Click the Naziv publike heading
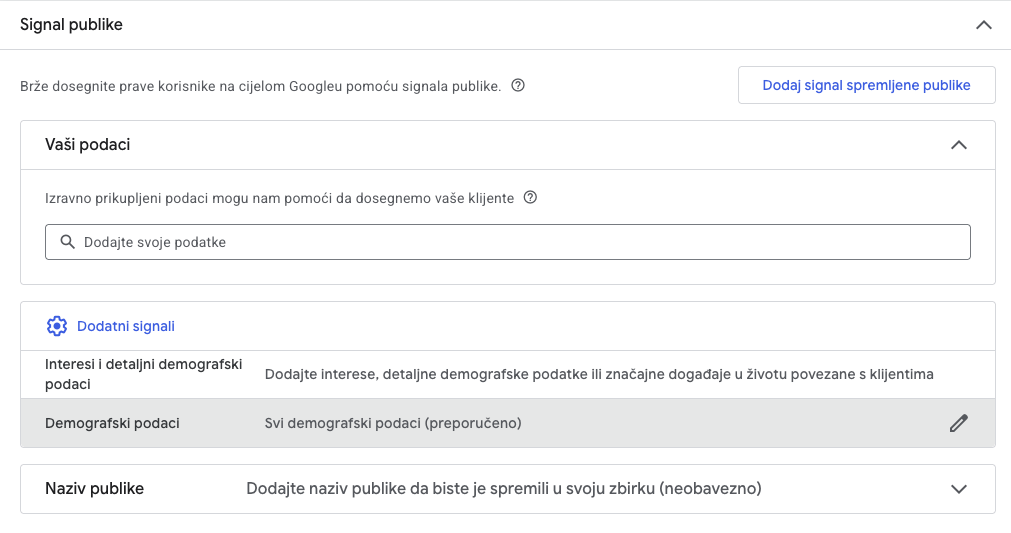Screen dimensions: 1011x533 95,489
